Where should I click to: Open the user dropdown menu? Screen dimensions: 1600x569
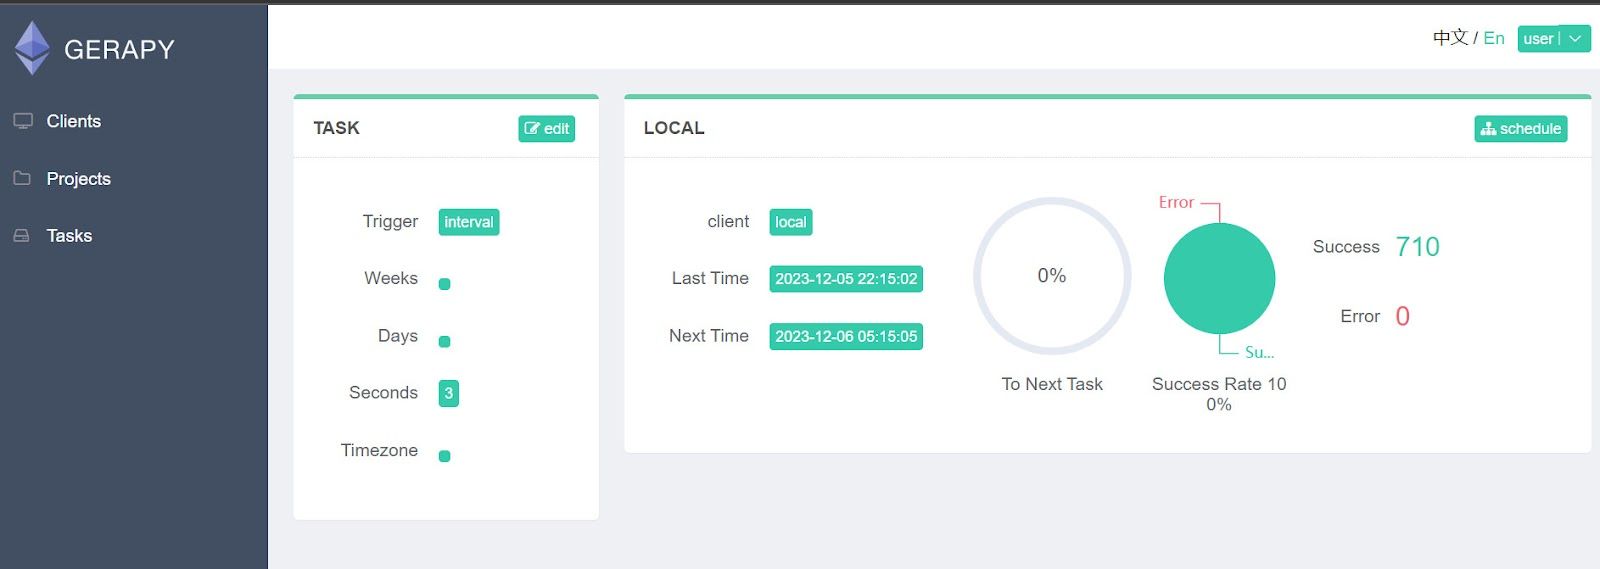coord(1554,39)
